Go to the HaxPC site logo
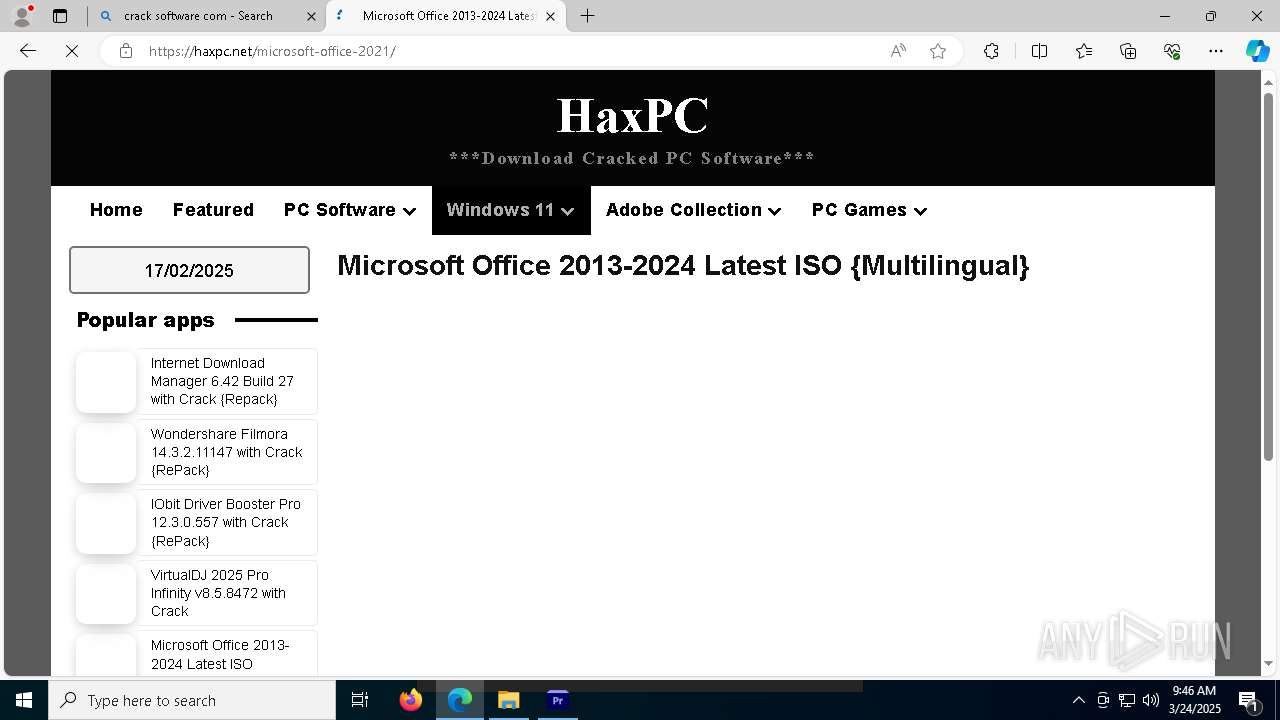The height and width of the screenshot is (720, 1280). pyautogui.click(x=632, y=115)
